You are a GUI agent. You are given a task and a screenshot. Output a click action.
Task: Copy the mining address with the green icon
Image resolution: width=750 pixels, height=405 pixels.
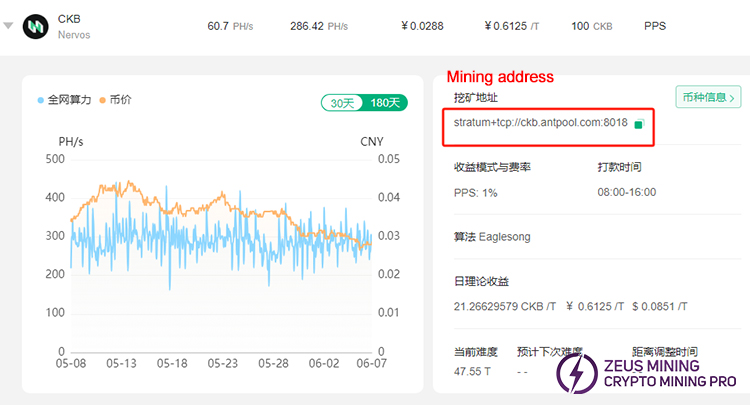point(639,124)
